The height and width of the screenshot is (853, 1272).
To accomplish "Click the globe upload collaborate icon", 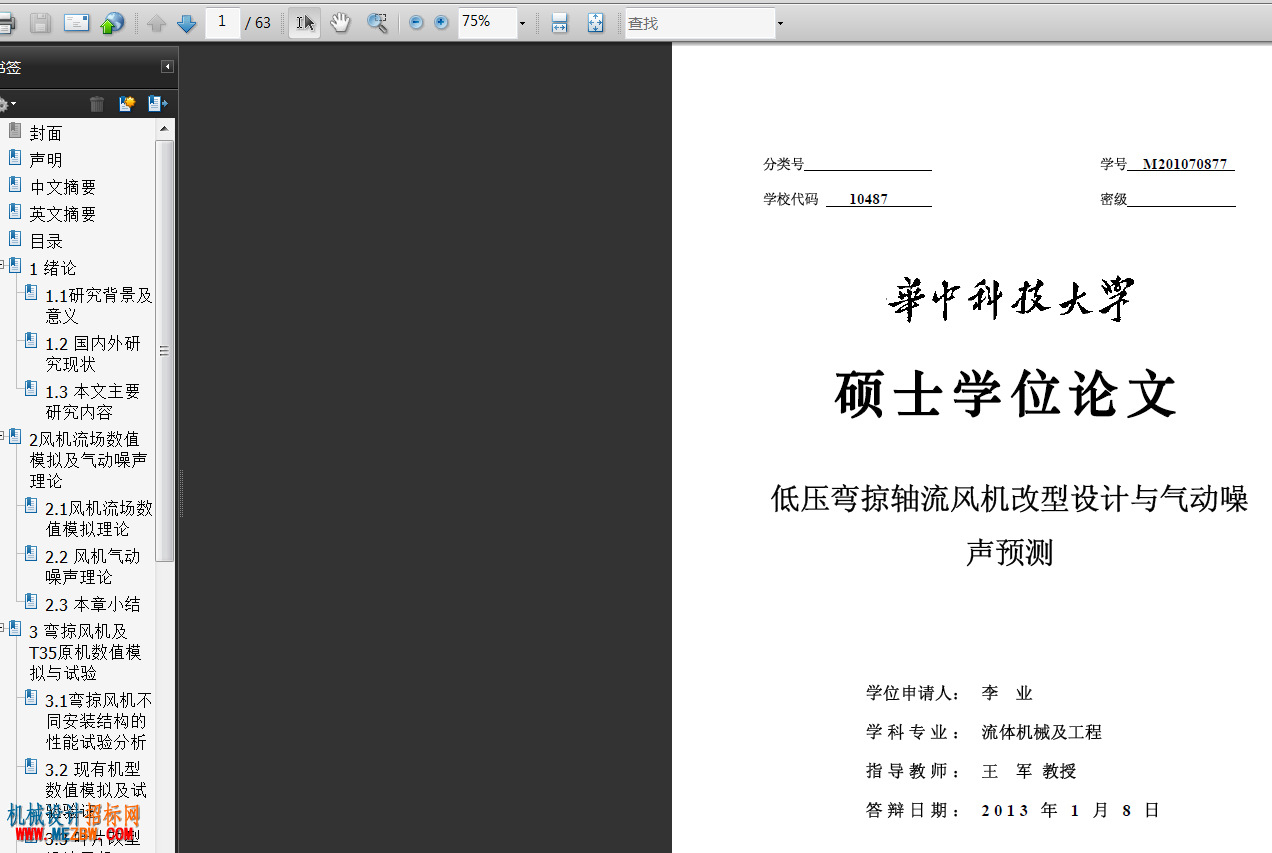I will (x=112, y=23).
